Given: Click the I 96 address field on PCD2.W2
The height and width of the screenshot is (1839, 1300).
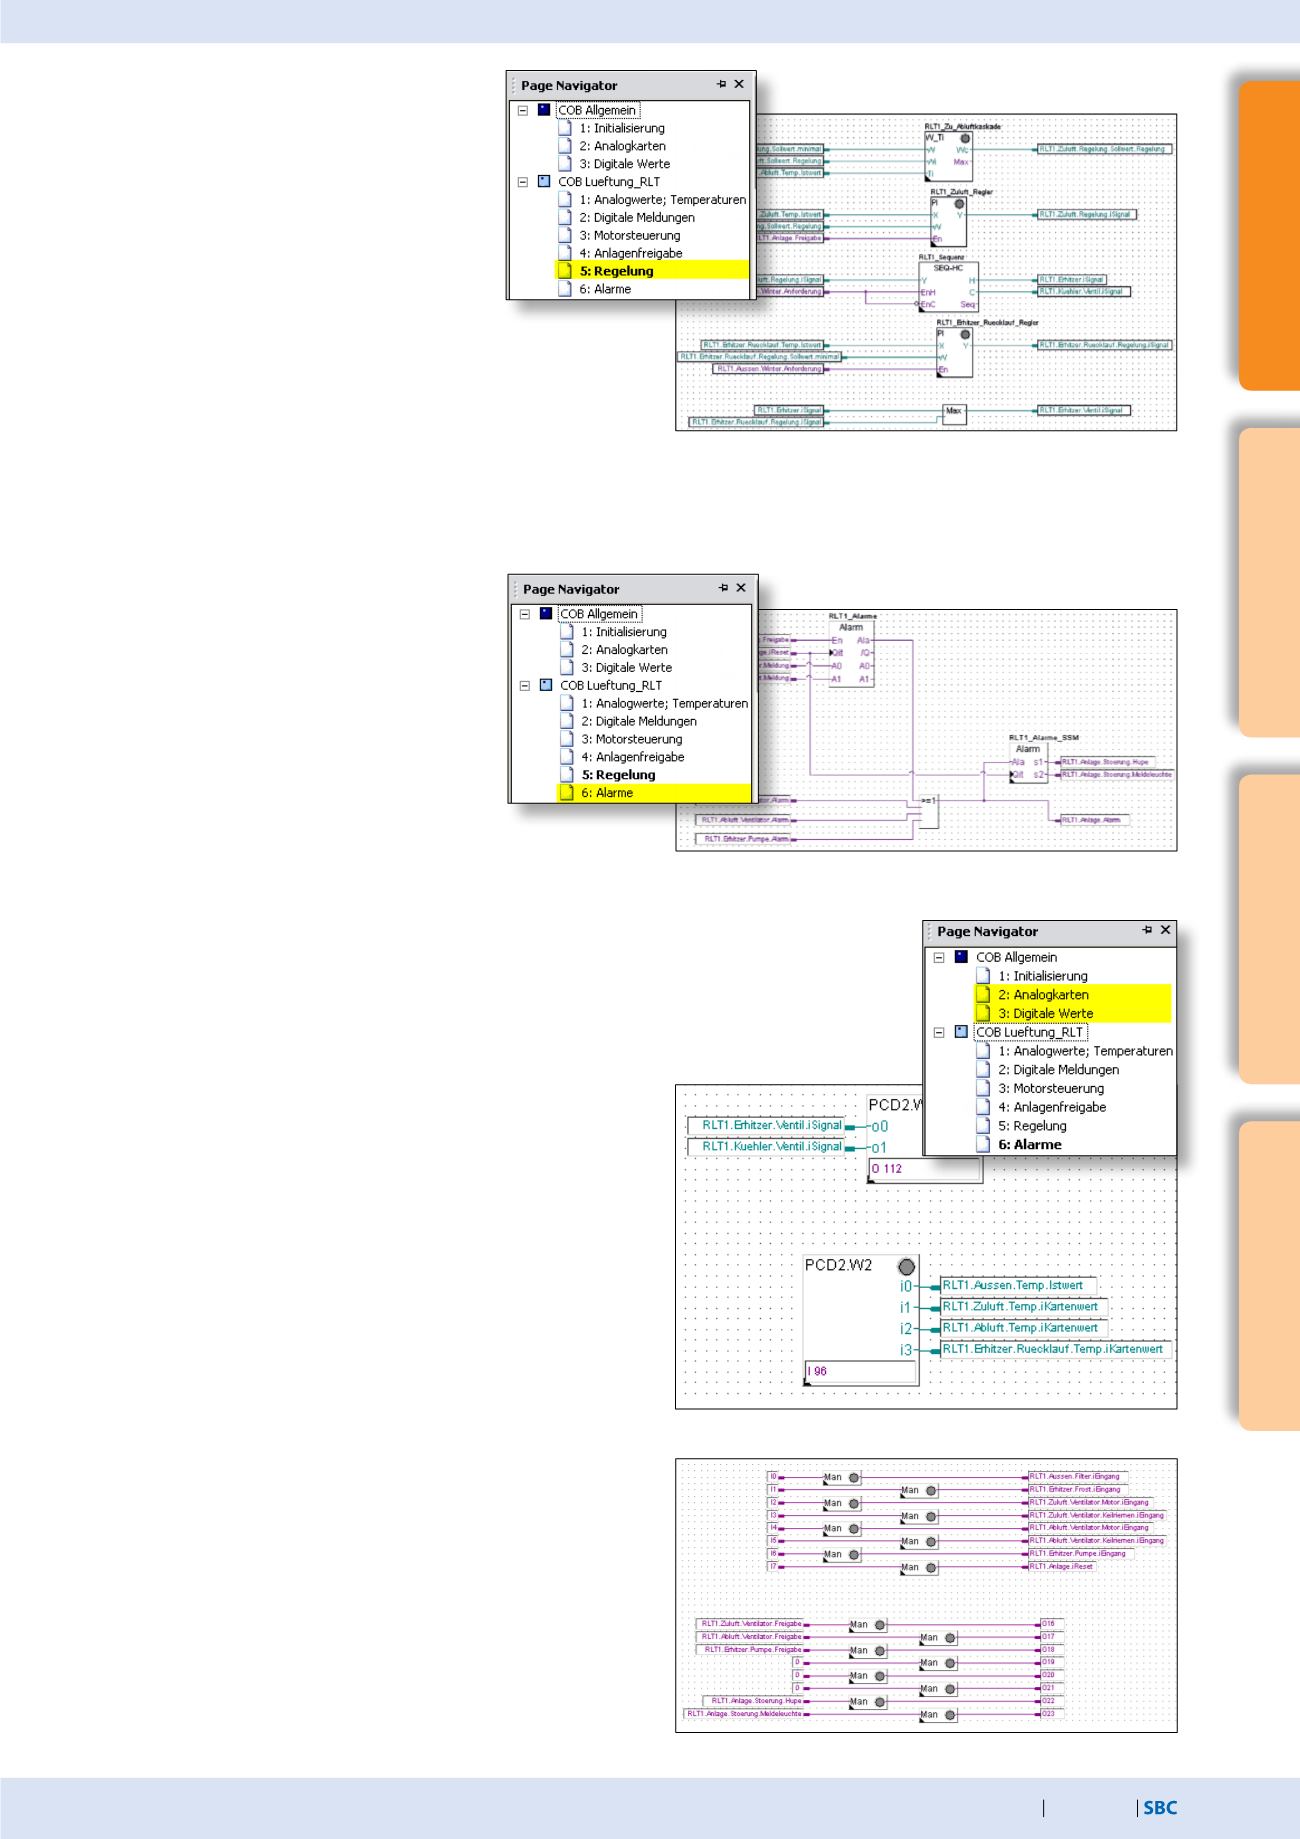Looking at the screenshot, I should 861,1371.
